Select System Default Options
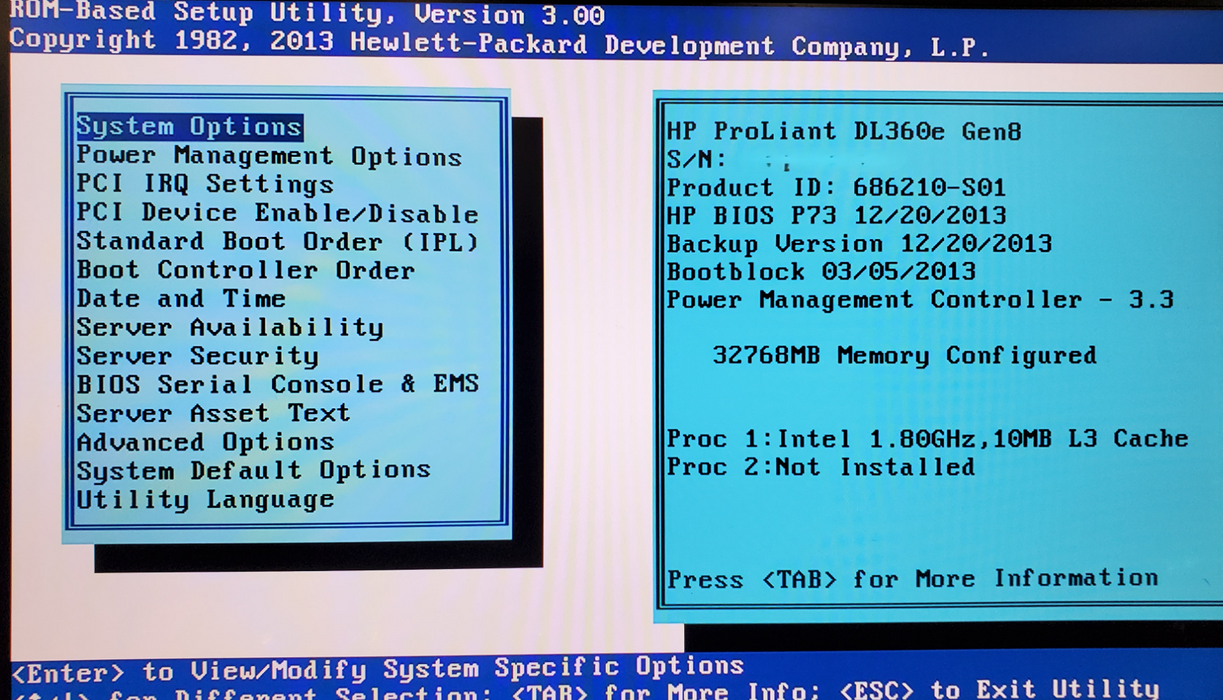1223x700 pixels. (253, 470)
